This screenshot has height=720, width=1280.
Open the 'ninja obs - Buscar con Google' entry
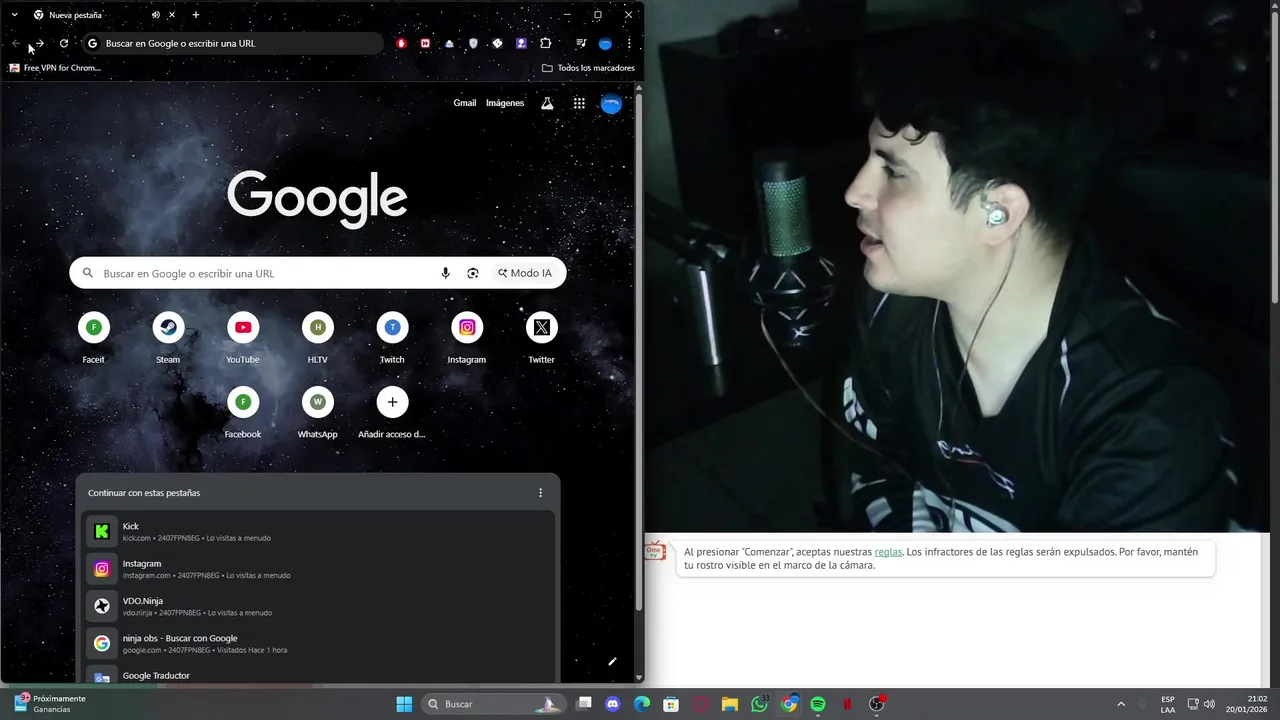pyautogui.click(x=317, y=643)
